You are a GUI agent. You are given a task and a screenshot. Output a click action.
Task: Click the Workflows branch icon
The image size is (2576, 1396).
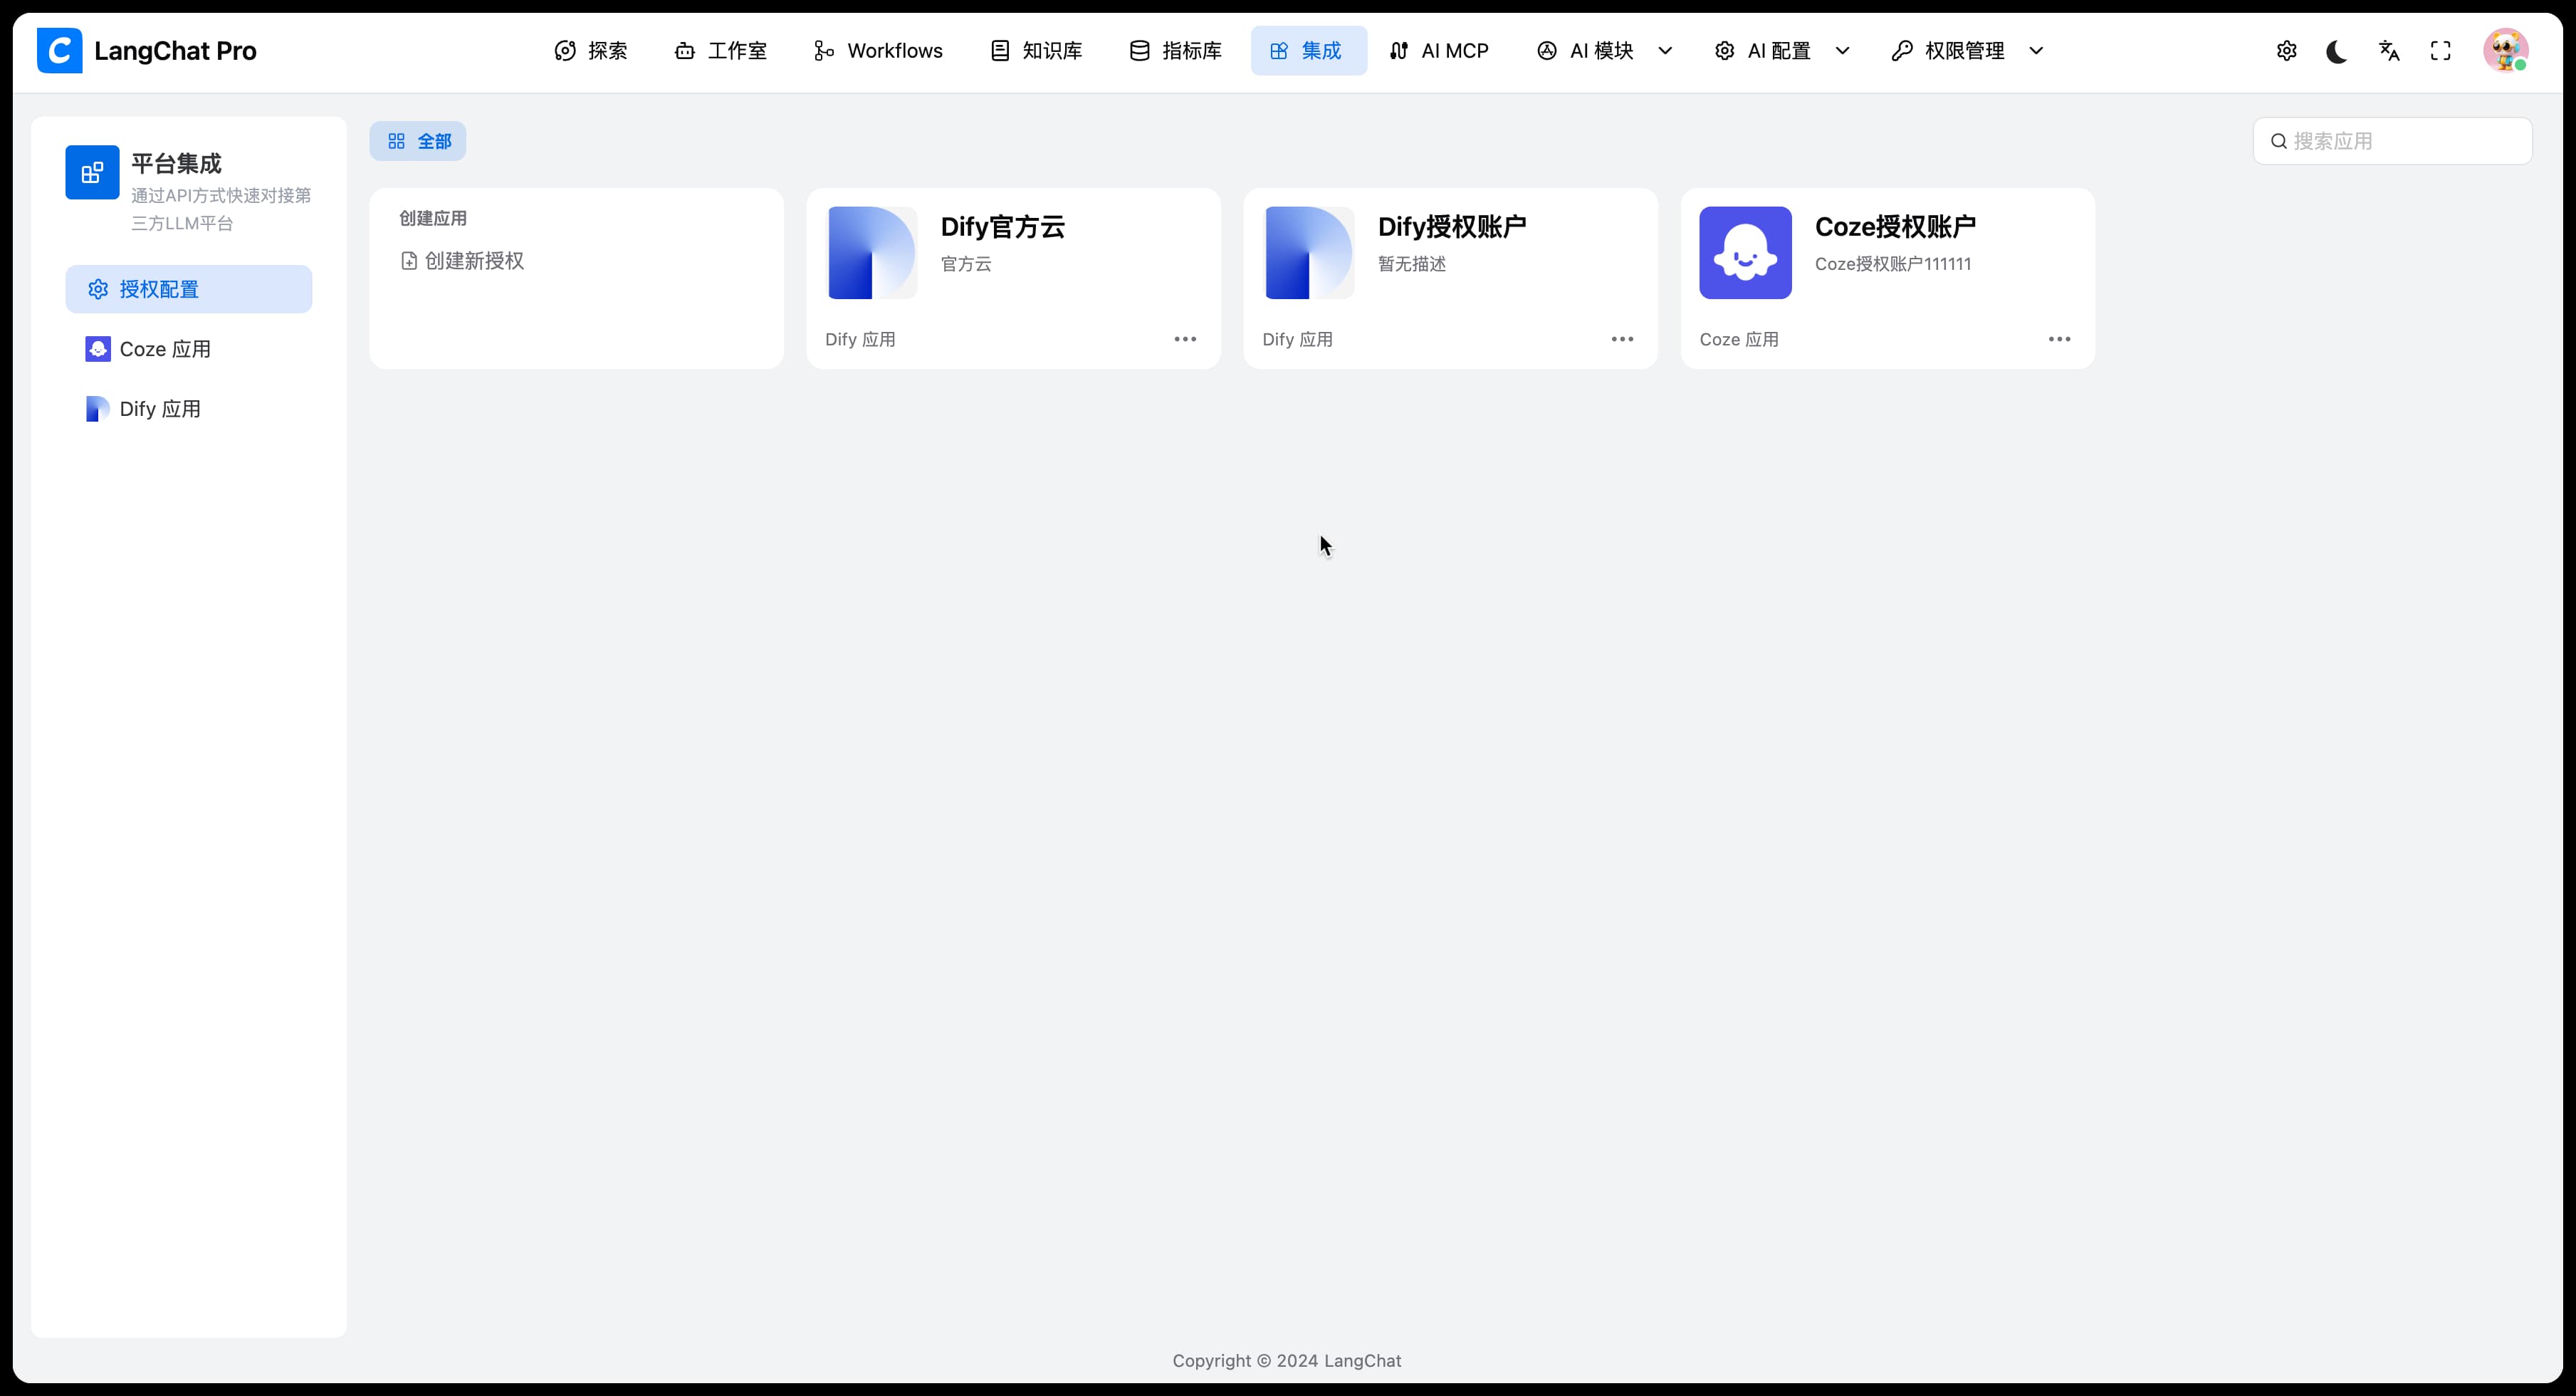tap(824, 51)
